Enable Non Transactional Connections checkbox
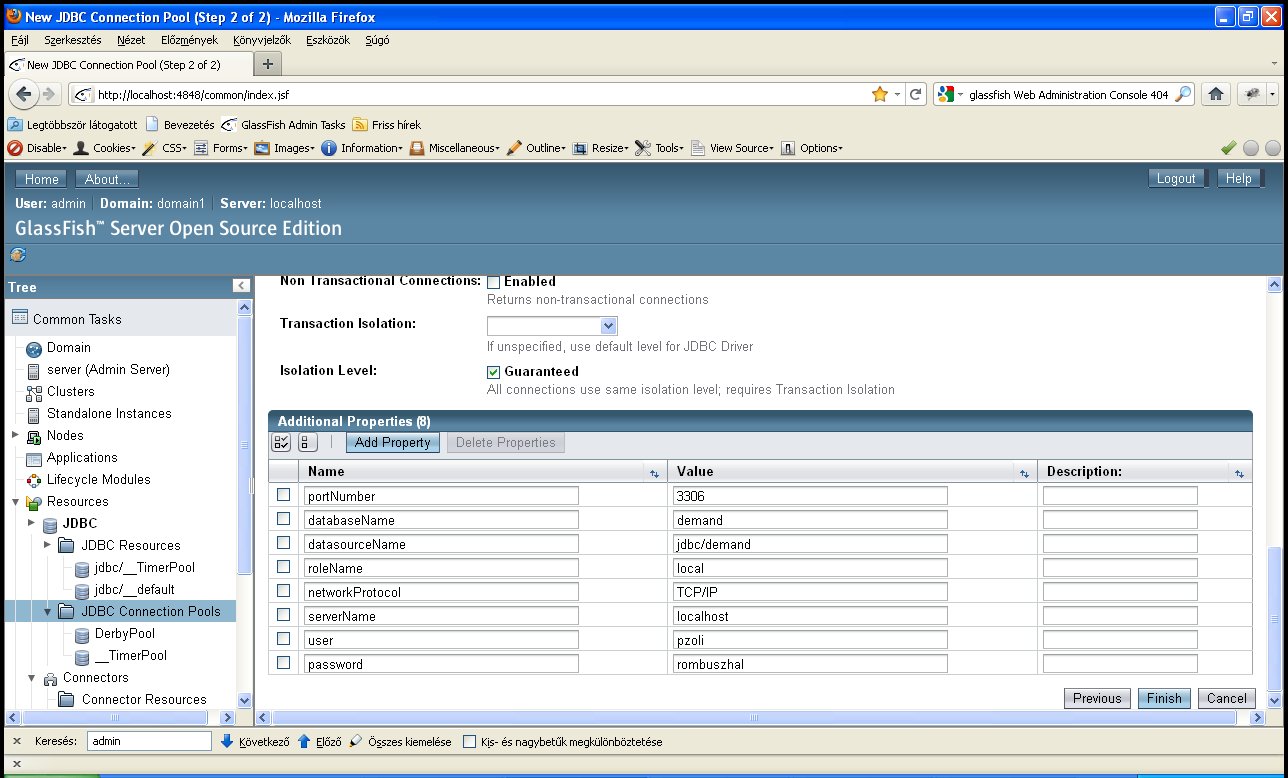 point(493,282)
